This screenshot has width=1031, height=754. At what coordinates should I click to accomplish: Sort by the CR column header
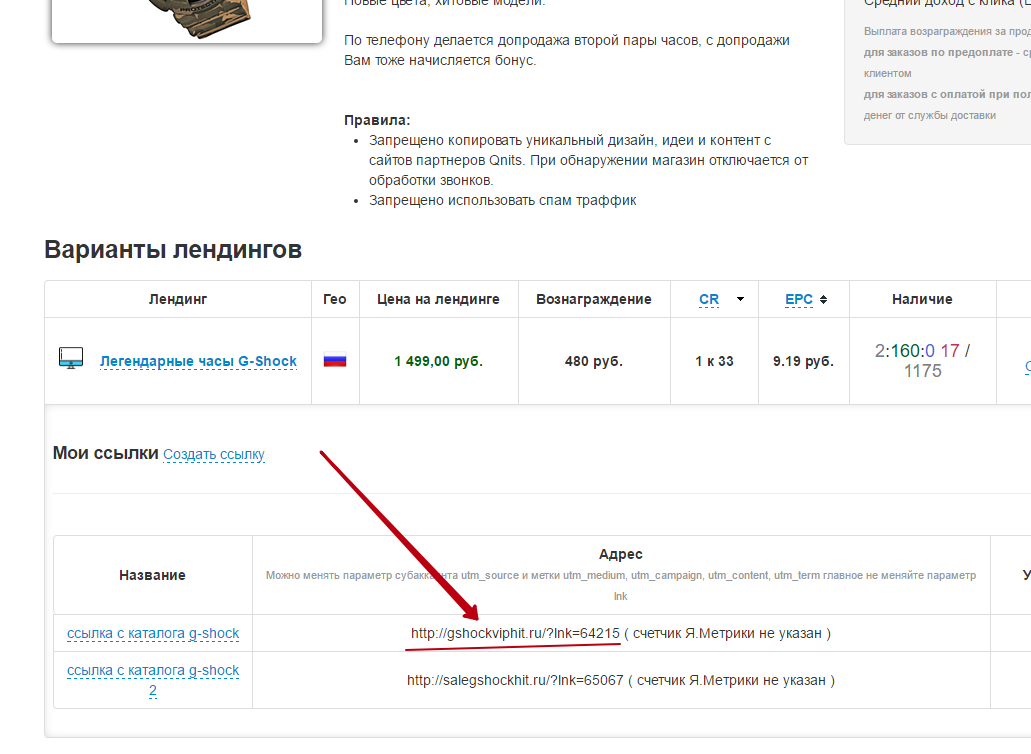[x=709, y=299]
